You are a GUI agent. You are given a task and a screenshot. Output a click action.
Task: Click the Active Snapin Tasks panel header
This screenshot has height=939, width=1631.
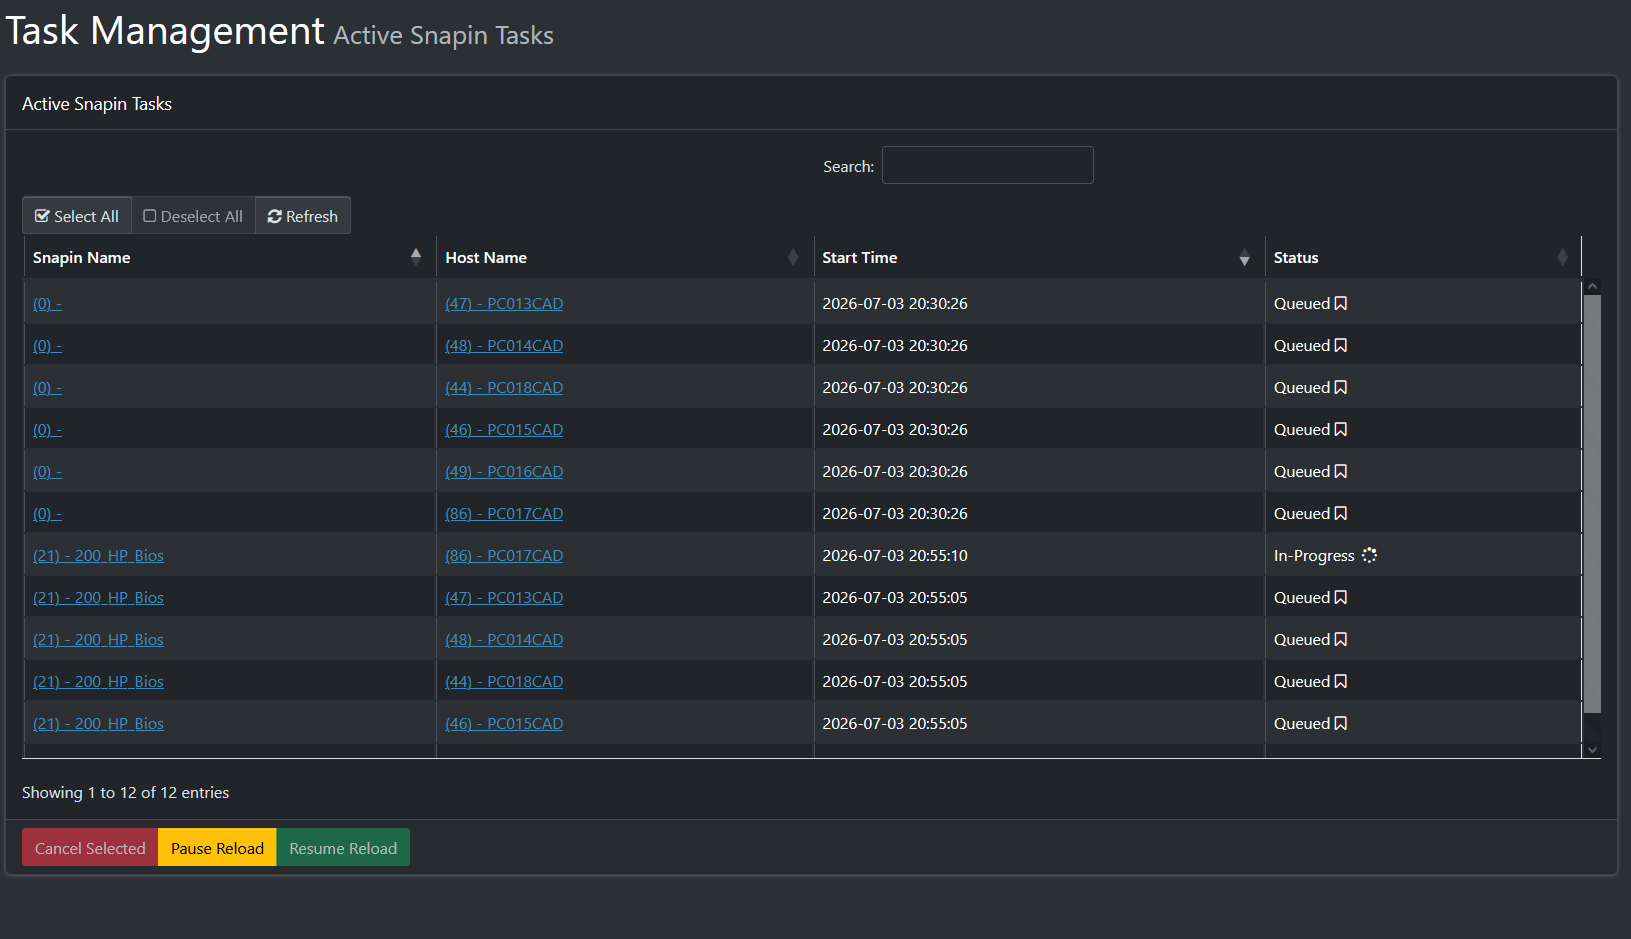[811, 104]
